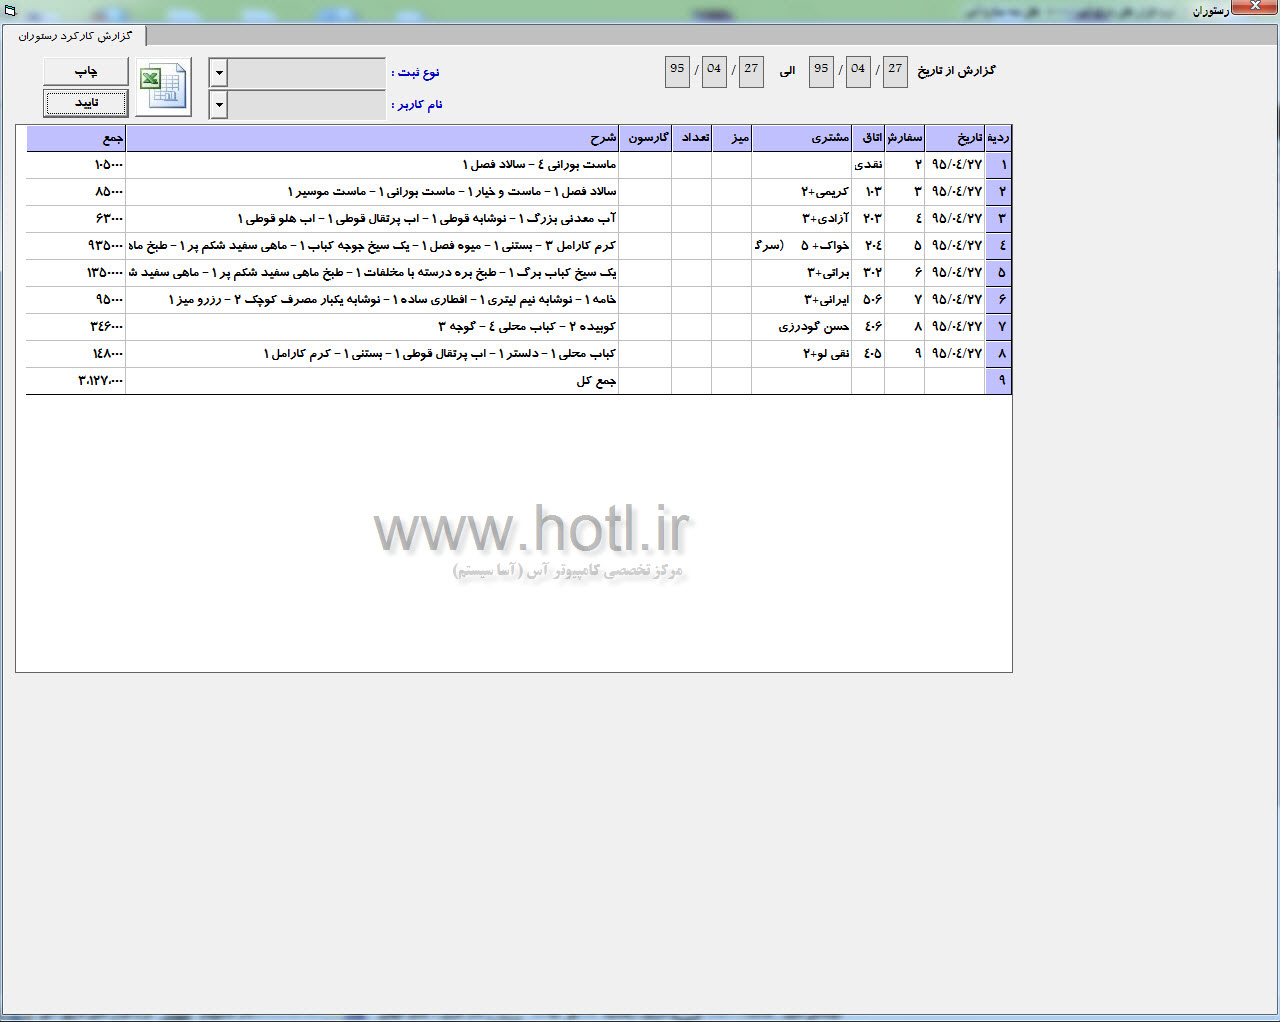The image size is (1280, 1022).
Task: Click the مشتری column header
Action: pyautogui.click(x=801, y=138)
